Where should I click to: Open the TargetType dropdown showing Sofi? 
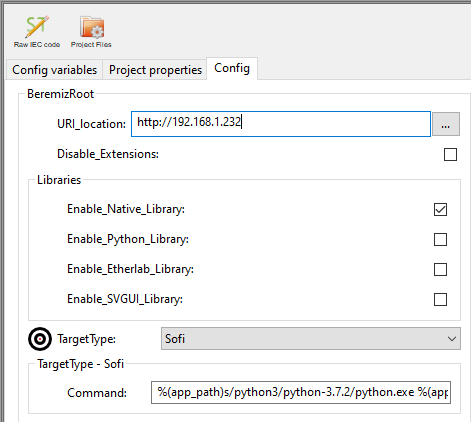coord(311,339)
